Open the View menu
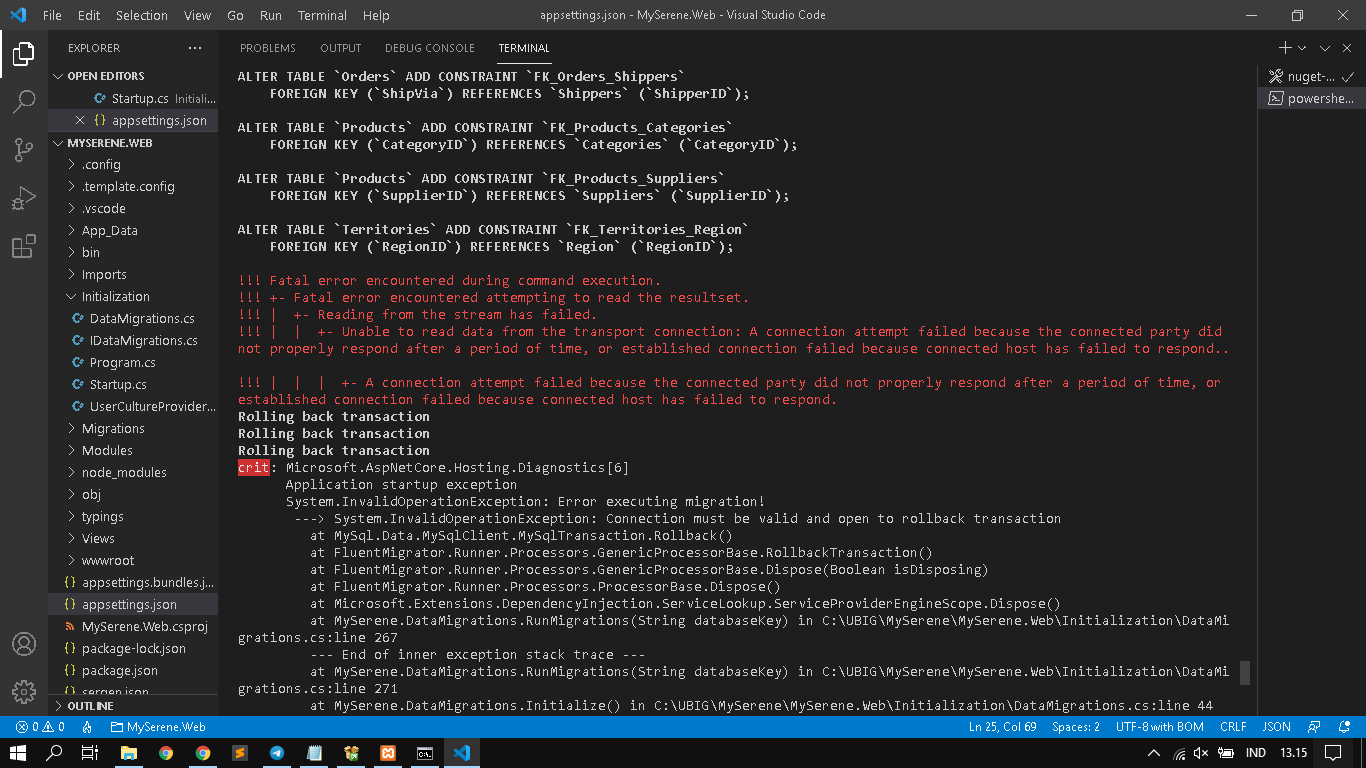1366x768 pixels. coord(198,15)
